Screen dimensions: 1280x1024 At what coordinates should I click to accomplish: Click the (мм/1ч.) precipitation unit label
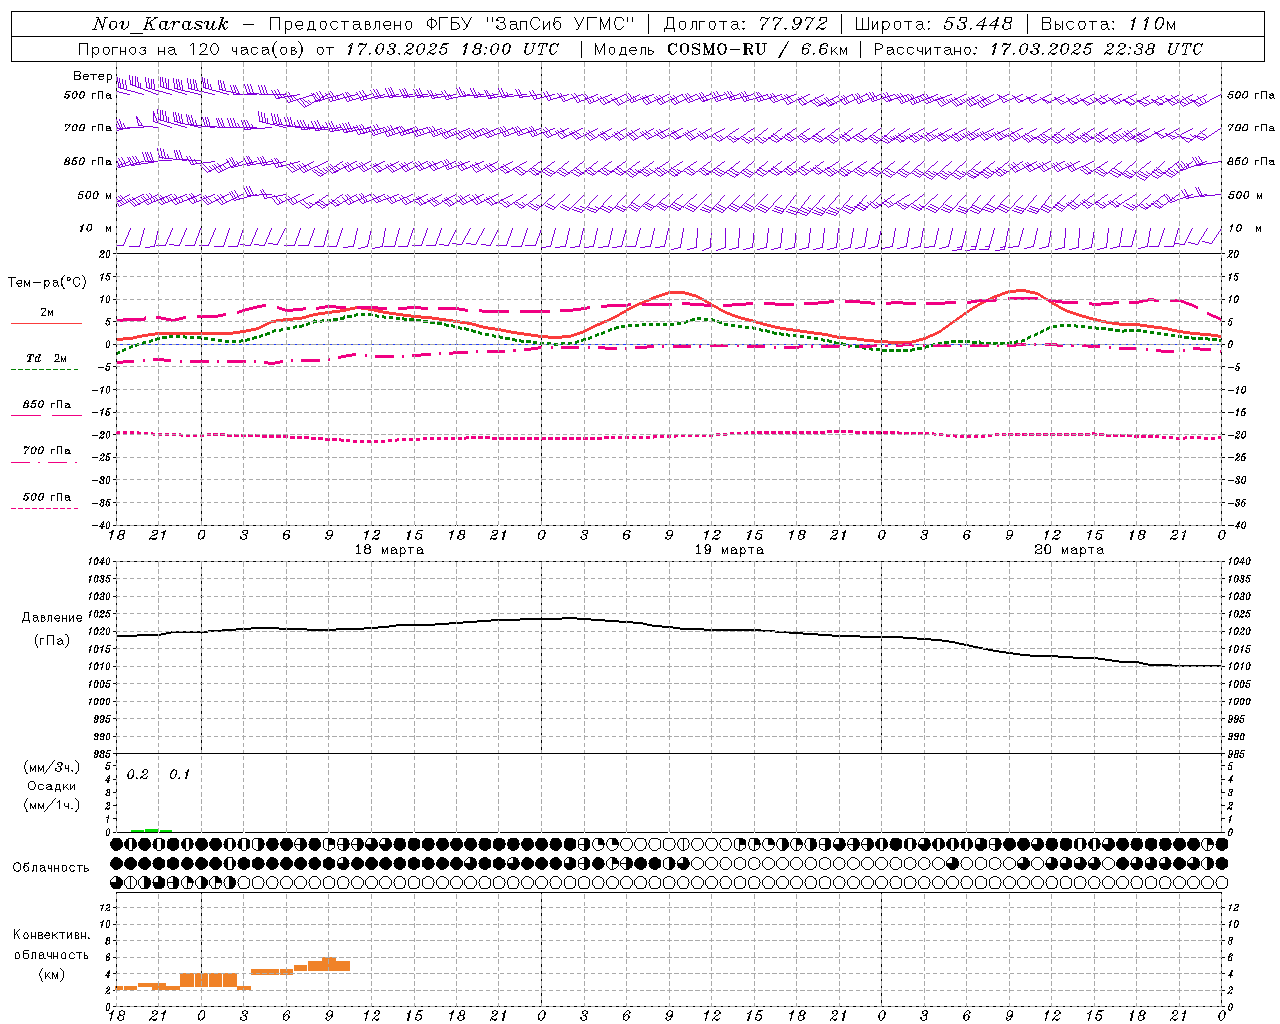coord(52,805)
